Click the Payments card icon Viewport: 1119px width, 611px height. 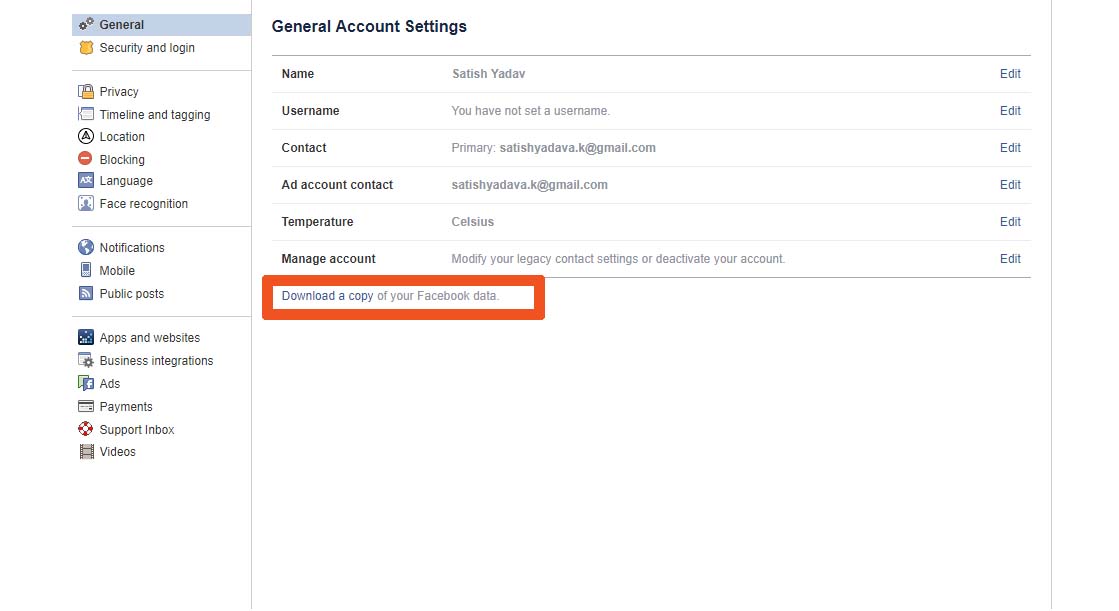[x=86, y=407]
